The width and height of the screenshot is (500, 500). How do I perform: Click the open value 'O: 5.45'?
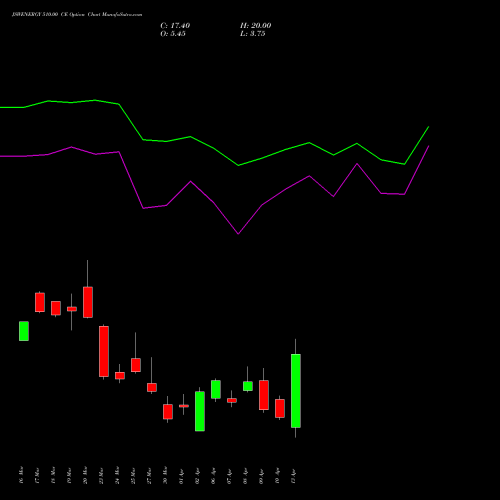(173, 34)
